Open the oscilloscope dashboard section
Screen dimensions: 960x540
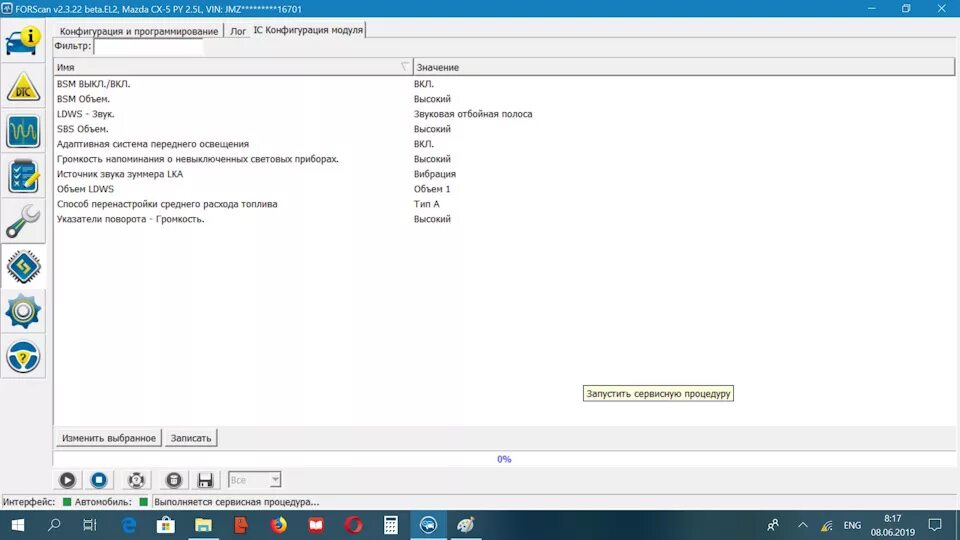click(x=23, y=131)
